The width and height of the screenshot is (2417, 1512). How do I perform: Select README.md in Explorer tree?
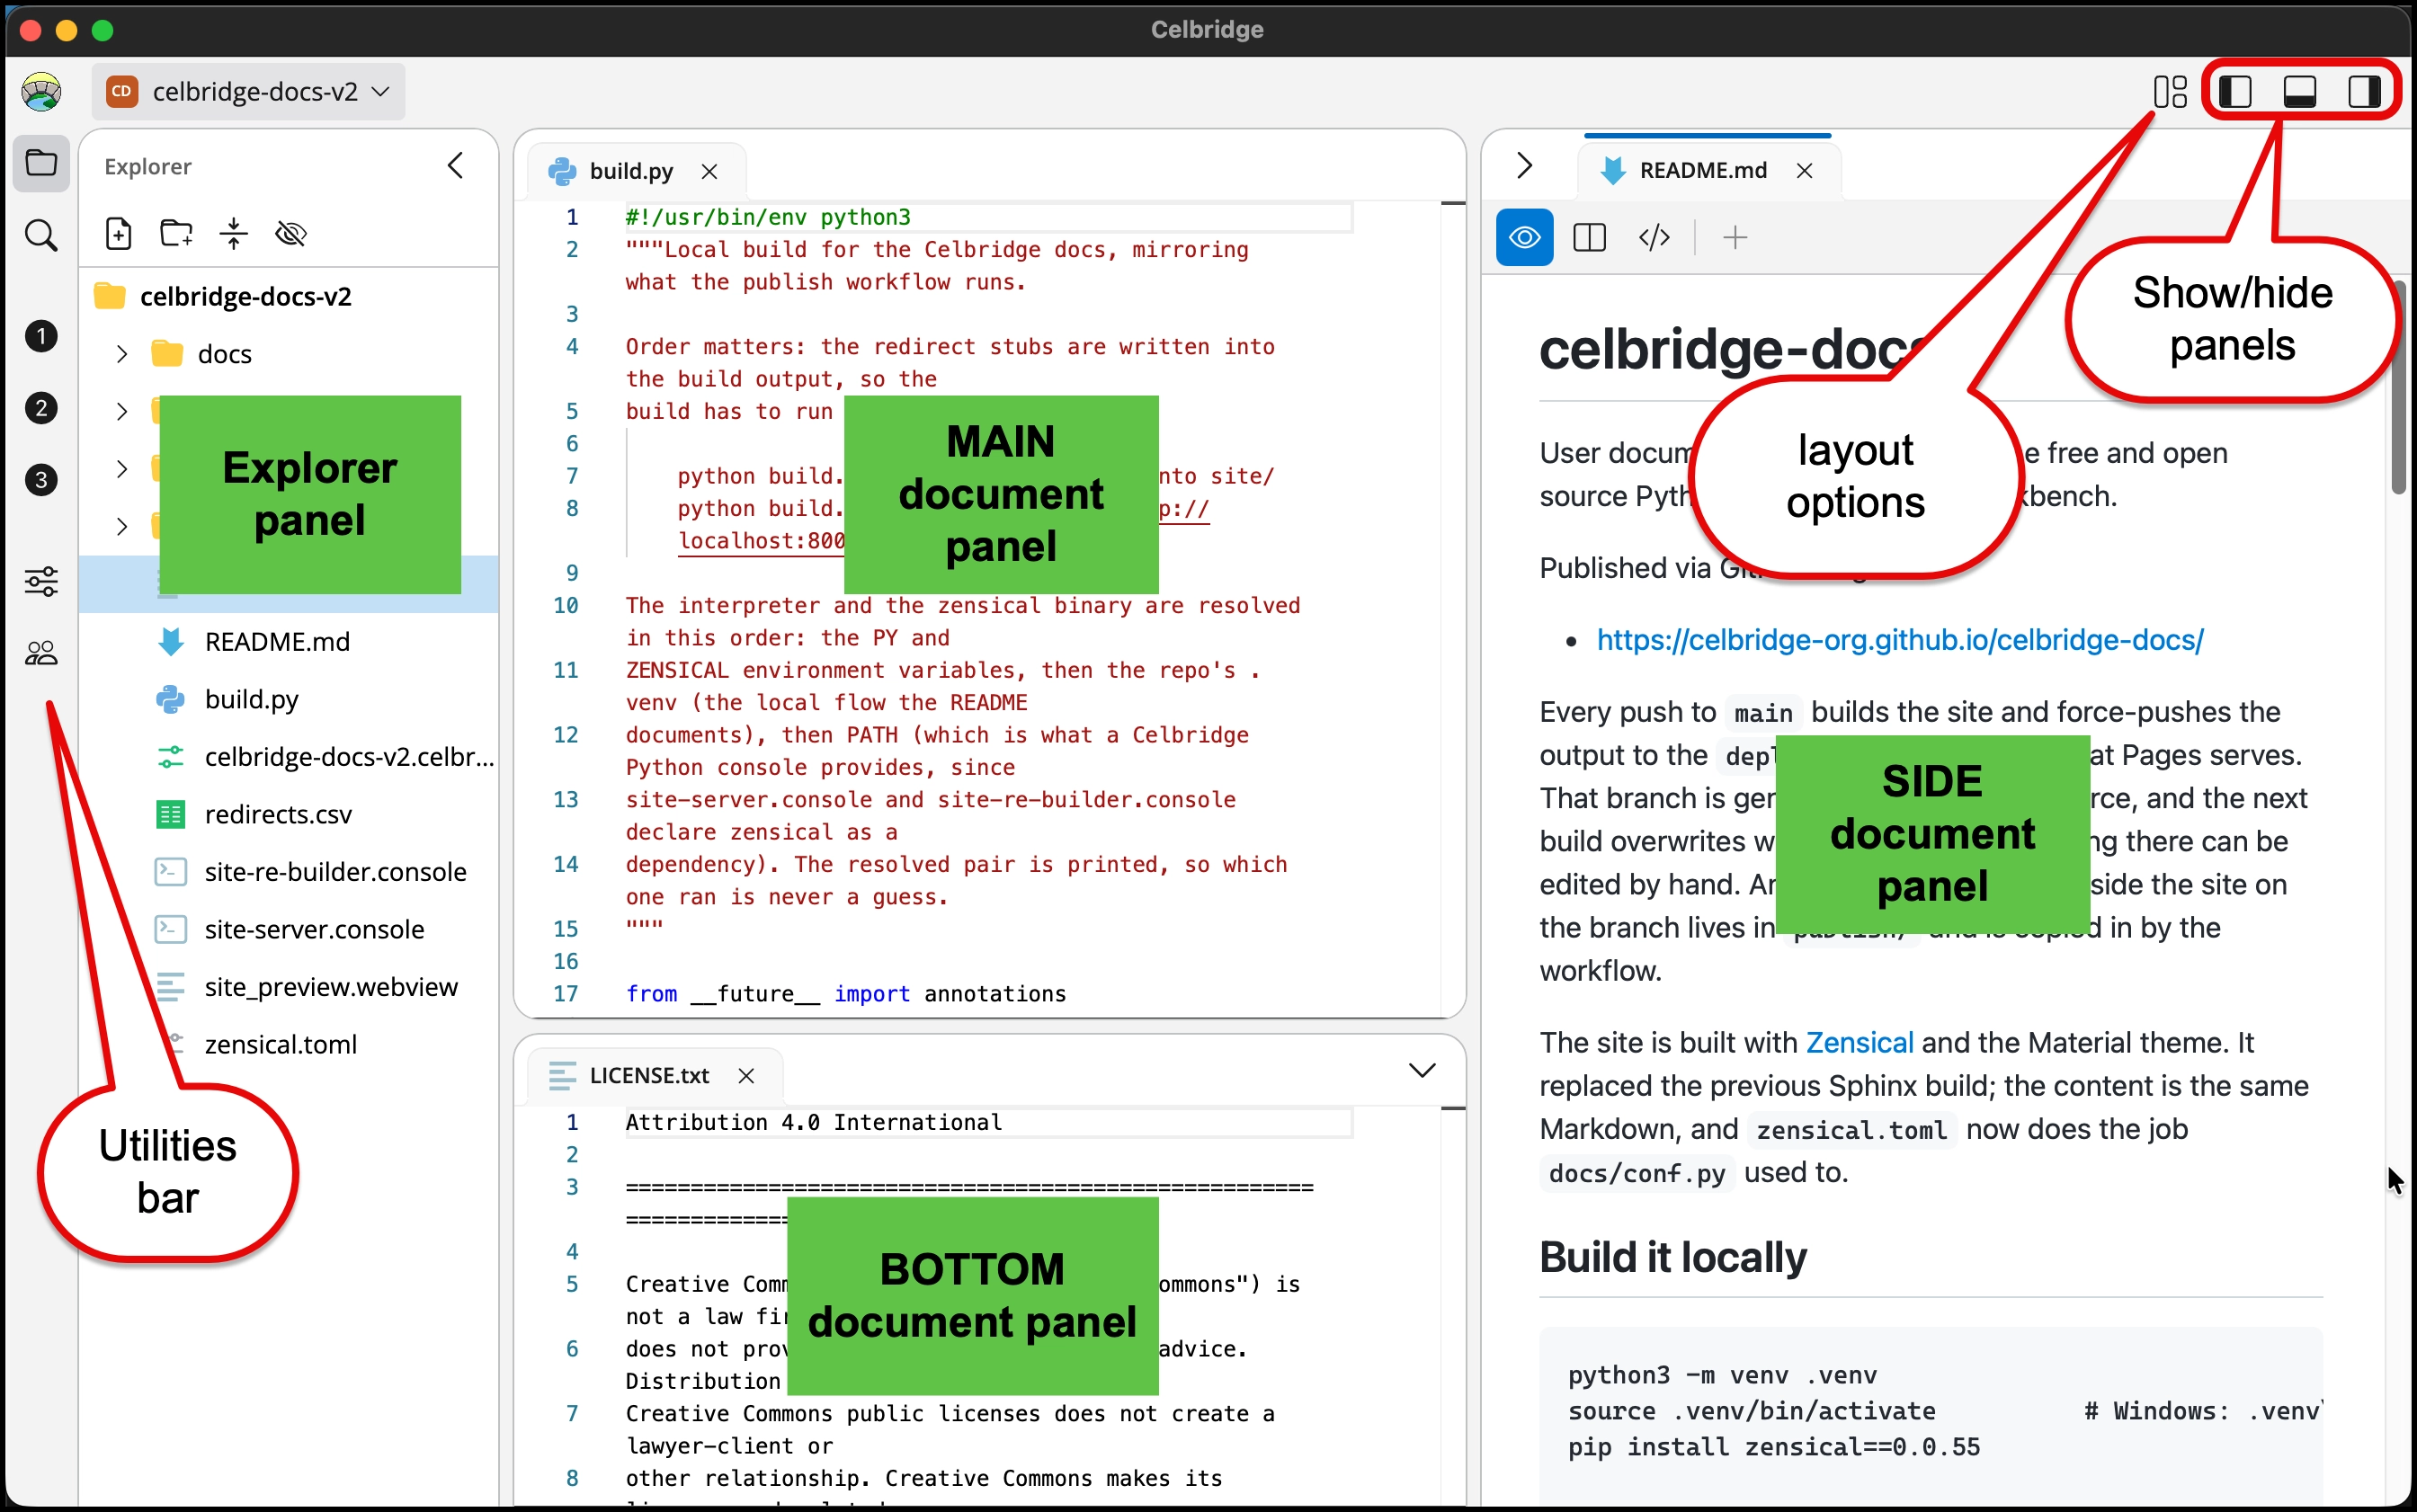pyautogui.click(x=289, y=642)
